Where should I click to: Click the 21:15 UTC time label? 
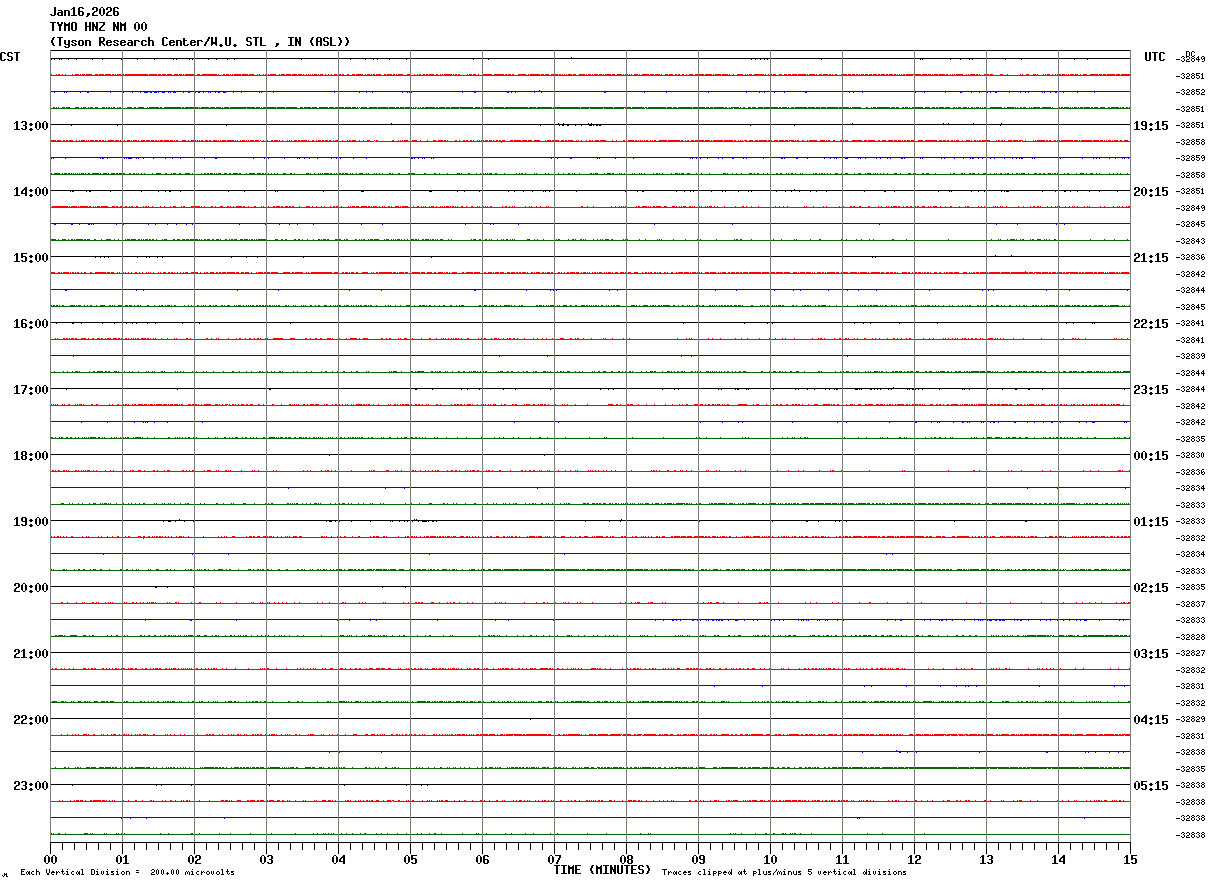pyautogui.click(x=1151, y=258)
